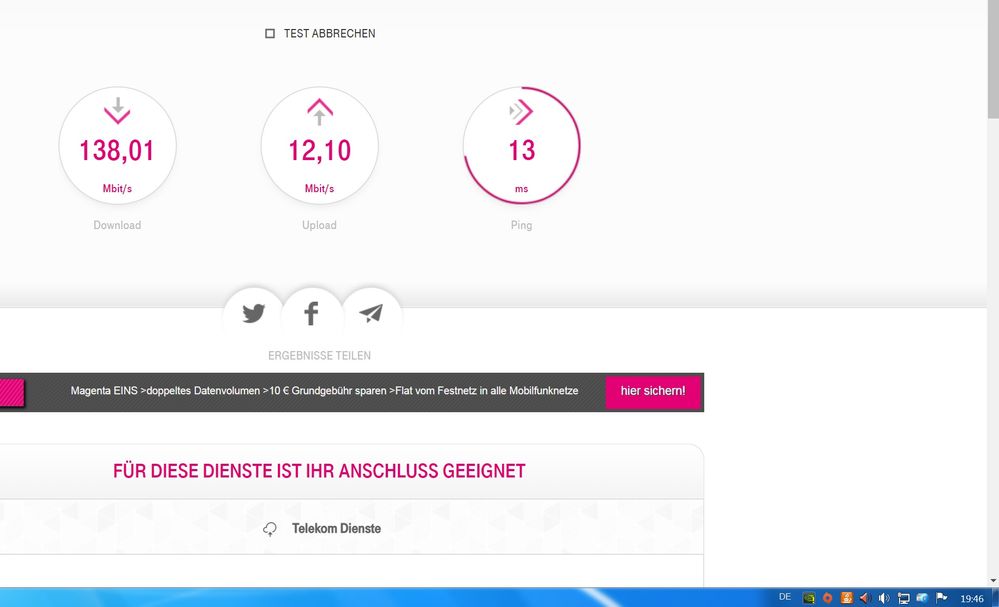Click the upload arrow icon
999x607 pixels.
coord(320,111)
